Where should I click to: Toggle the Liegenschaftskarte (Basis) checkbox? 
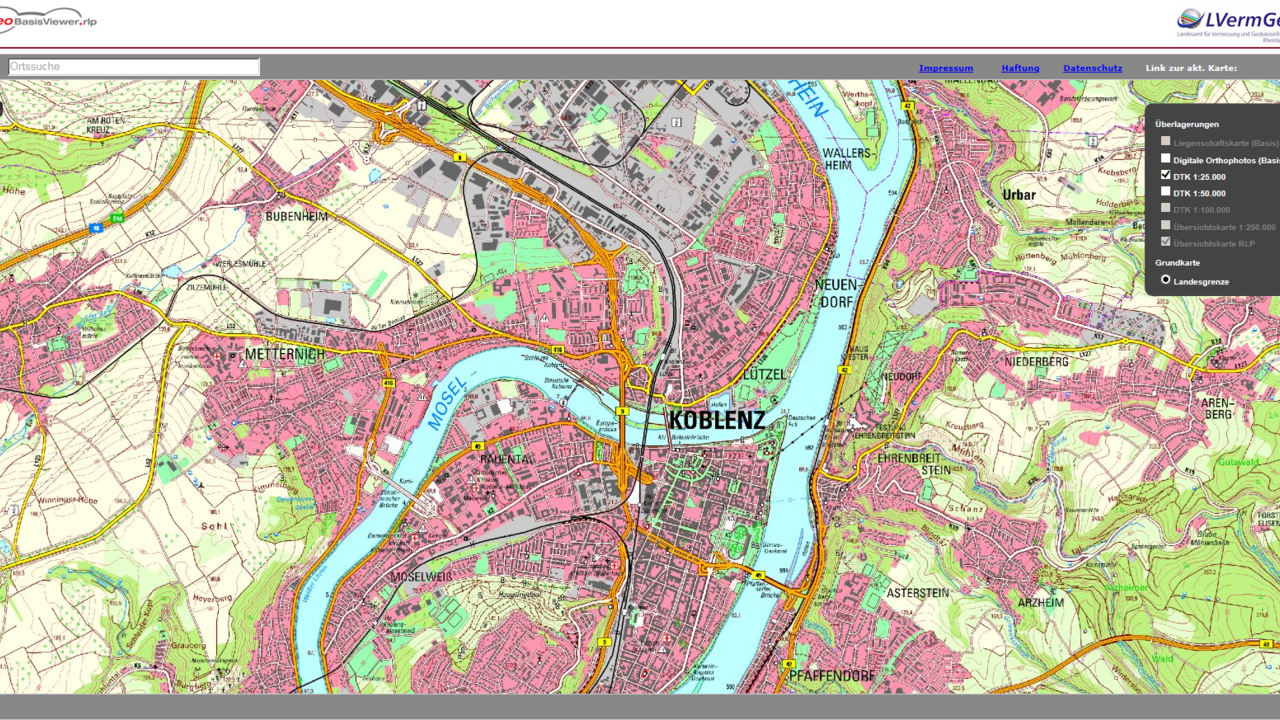click(x=1165, y=141)
